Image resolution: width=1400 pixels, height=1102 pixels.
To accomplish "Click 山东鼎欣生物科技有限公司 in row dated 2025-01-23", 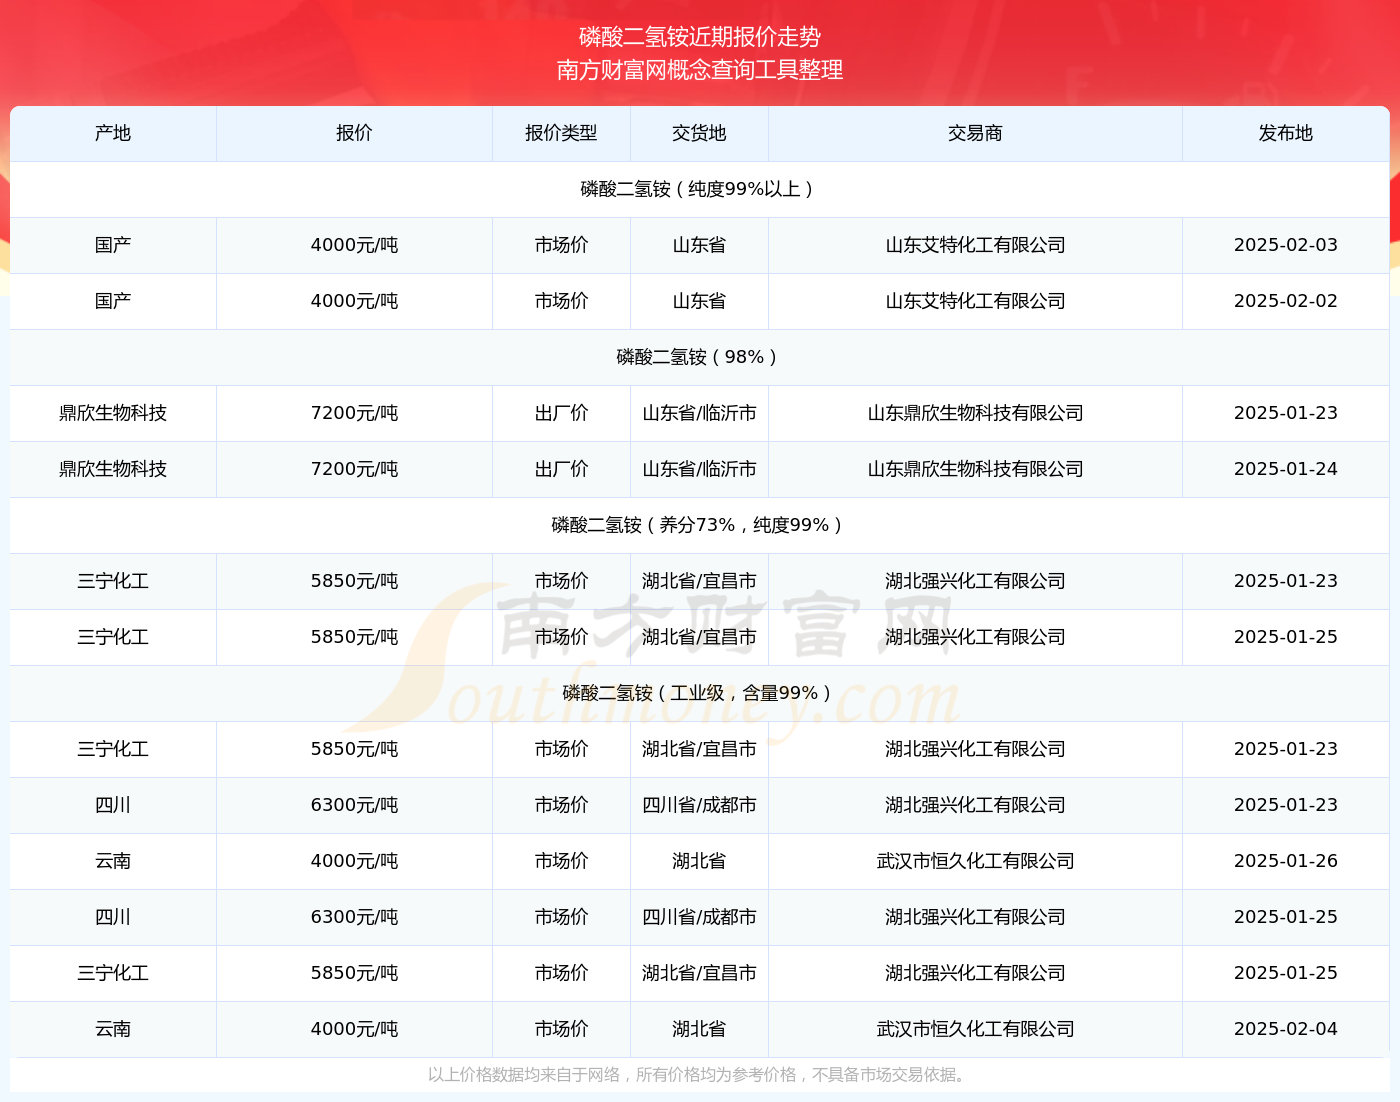I will click(x=975, y=413).
